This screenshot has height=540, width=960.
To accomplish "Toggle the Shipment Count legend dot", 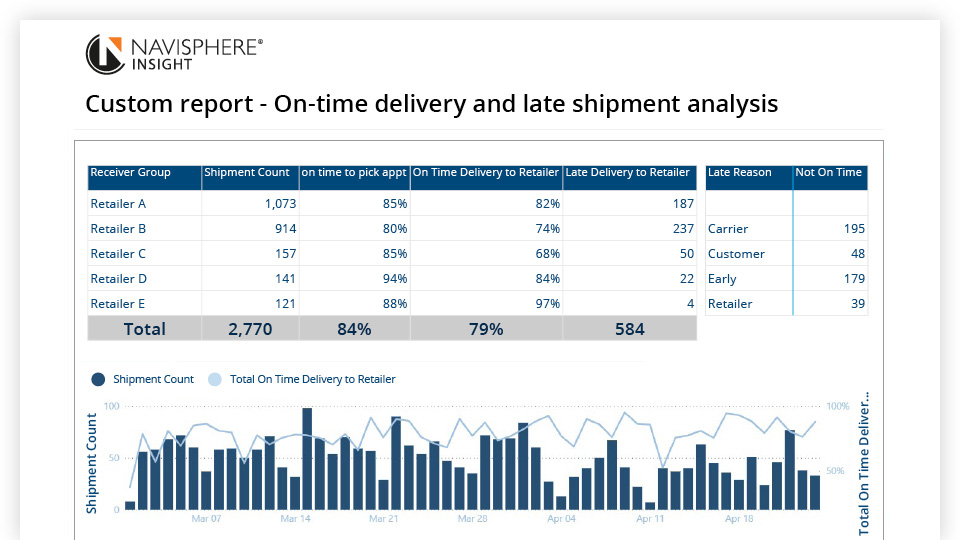I will coord(98,379).
